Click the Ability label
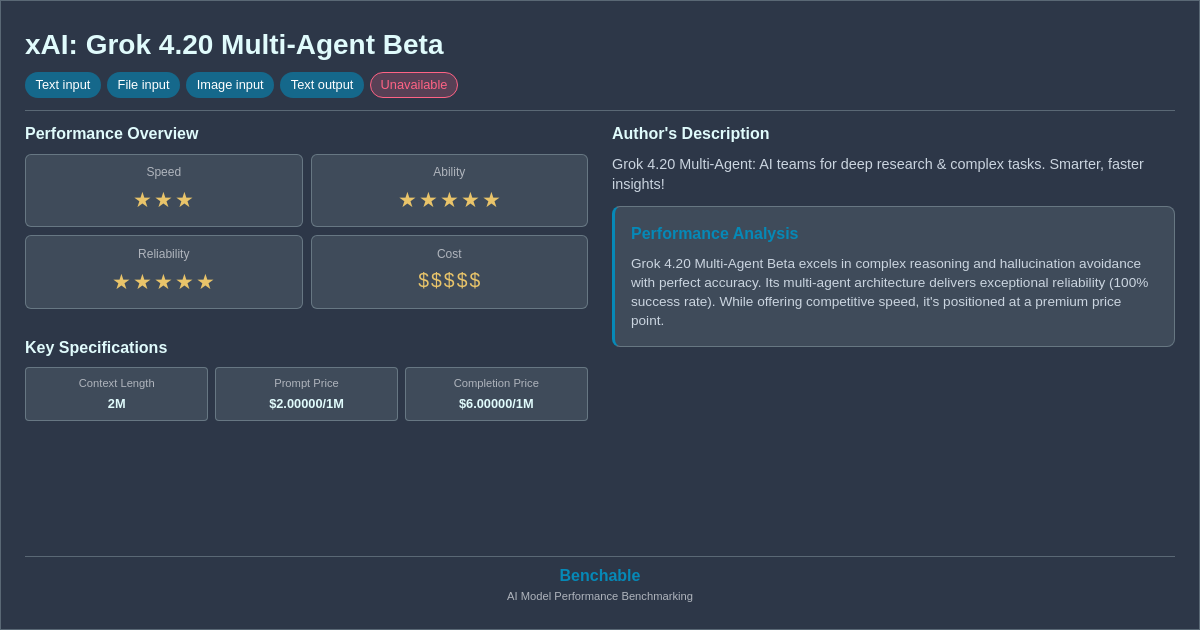Image resolution: width=1200 pixels, height=630 pixels. point(449,172)
